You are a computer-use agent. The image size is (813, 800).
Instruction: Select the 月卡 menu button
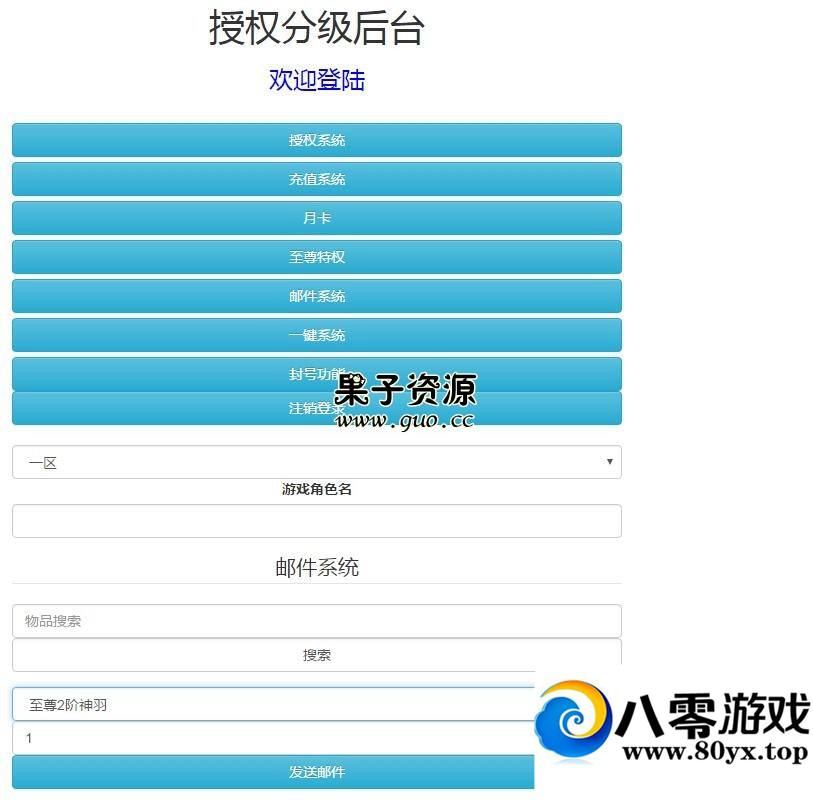pyautogui.click(x=316, y=218)
